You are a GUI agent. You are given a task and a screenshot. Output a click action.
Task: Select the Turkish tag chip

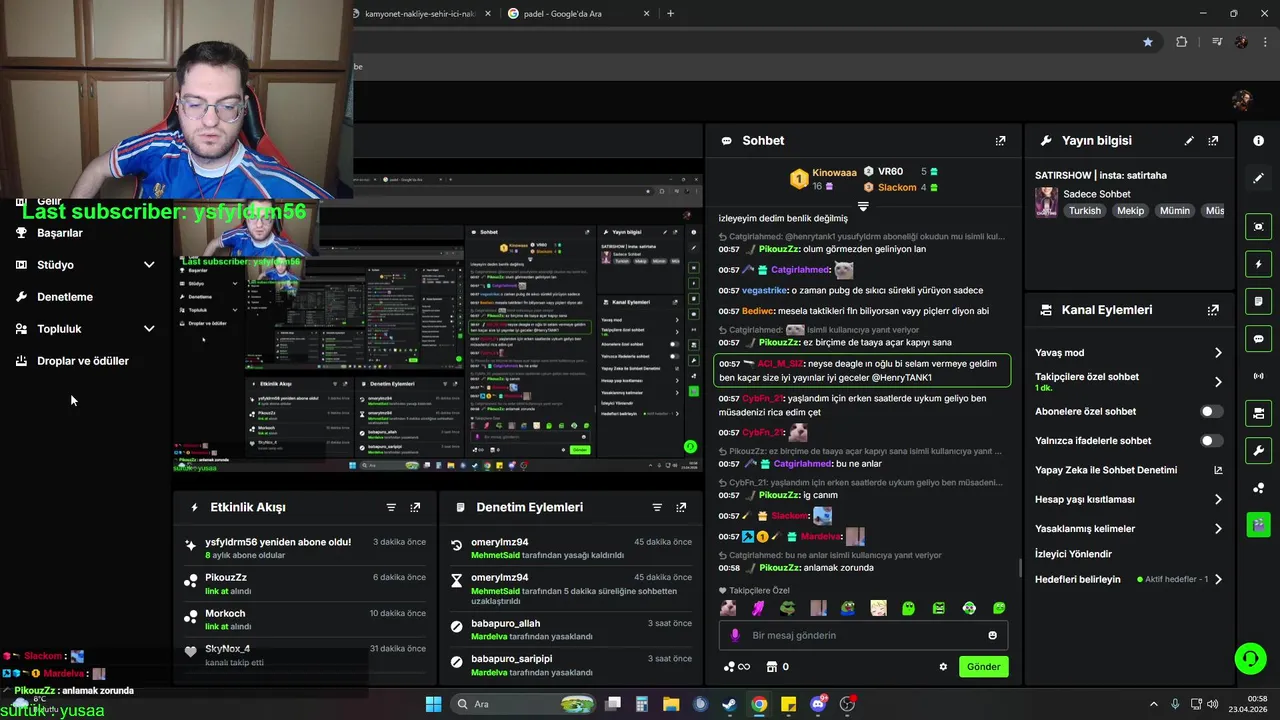point(1084,211)
